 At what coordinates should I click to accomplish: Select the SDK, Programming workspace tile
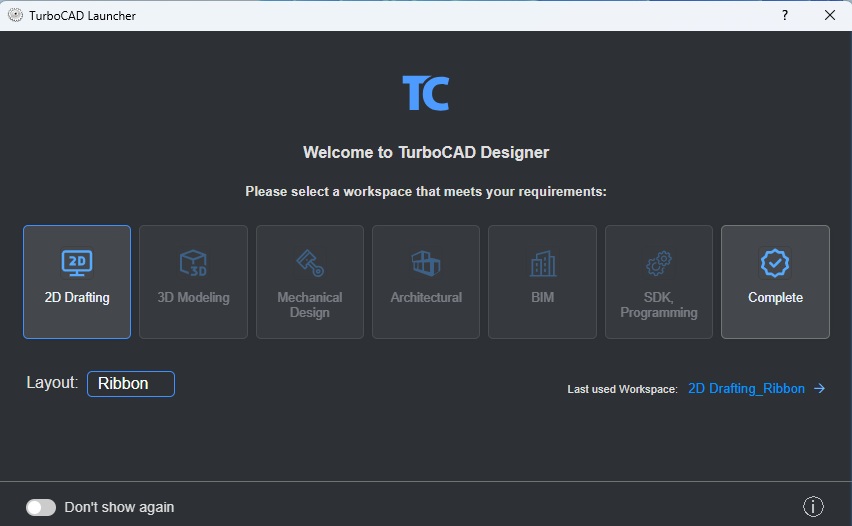659,282
